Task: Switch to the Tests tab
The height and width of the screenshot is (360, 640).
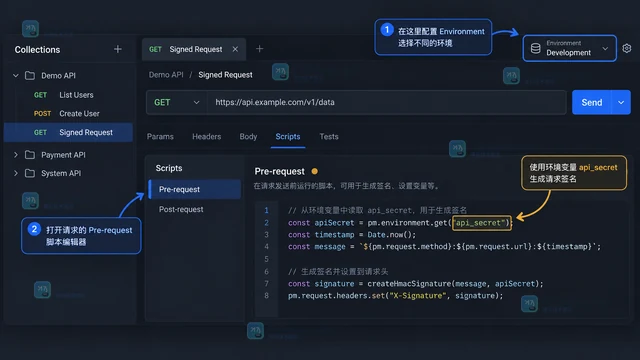Action: (x=329, y=137)
